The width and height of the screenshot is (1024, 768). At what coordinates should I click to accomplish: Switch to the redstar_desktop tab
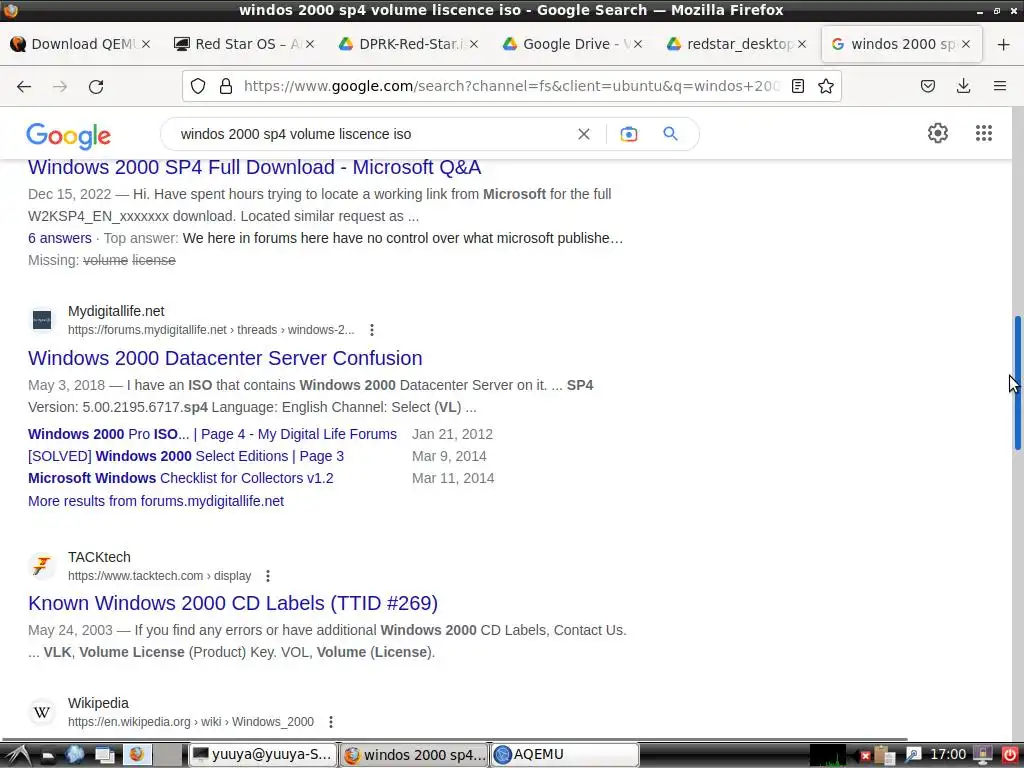(x=736, y=44)
